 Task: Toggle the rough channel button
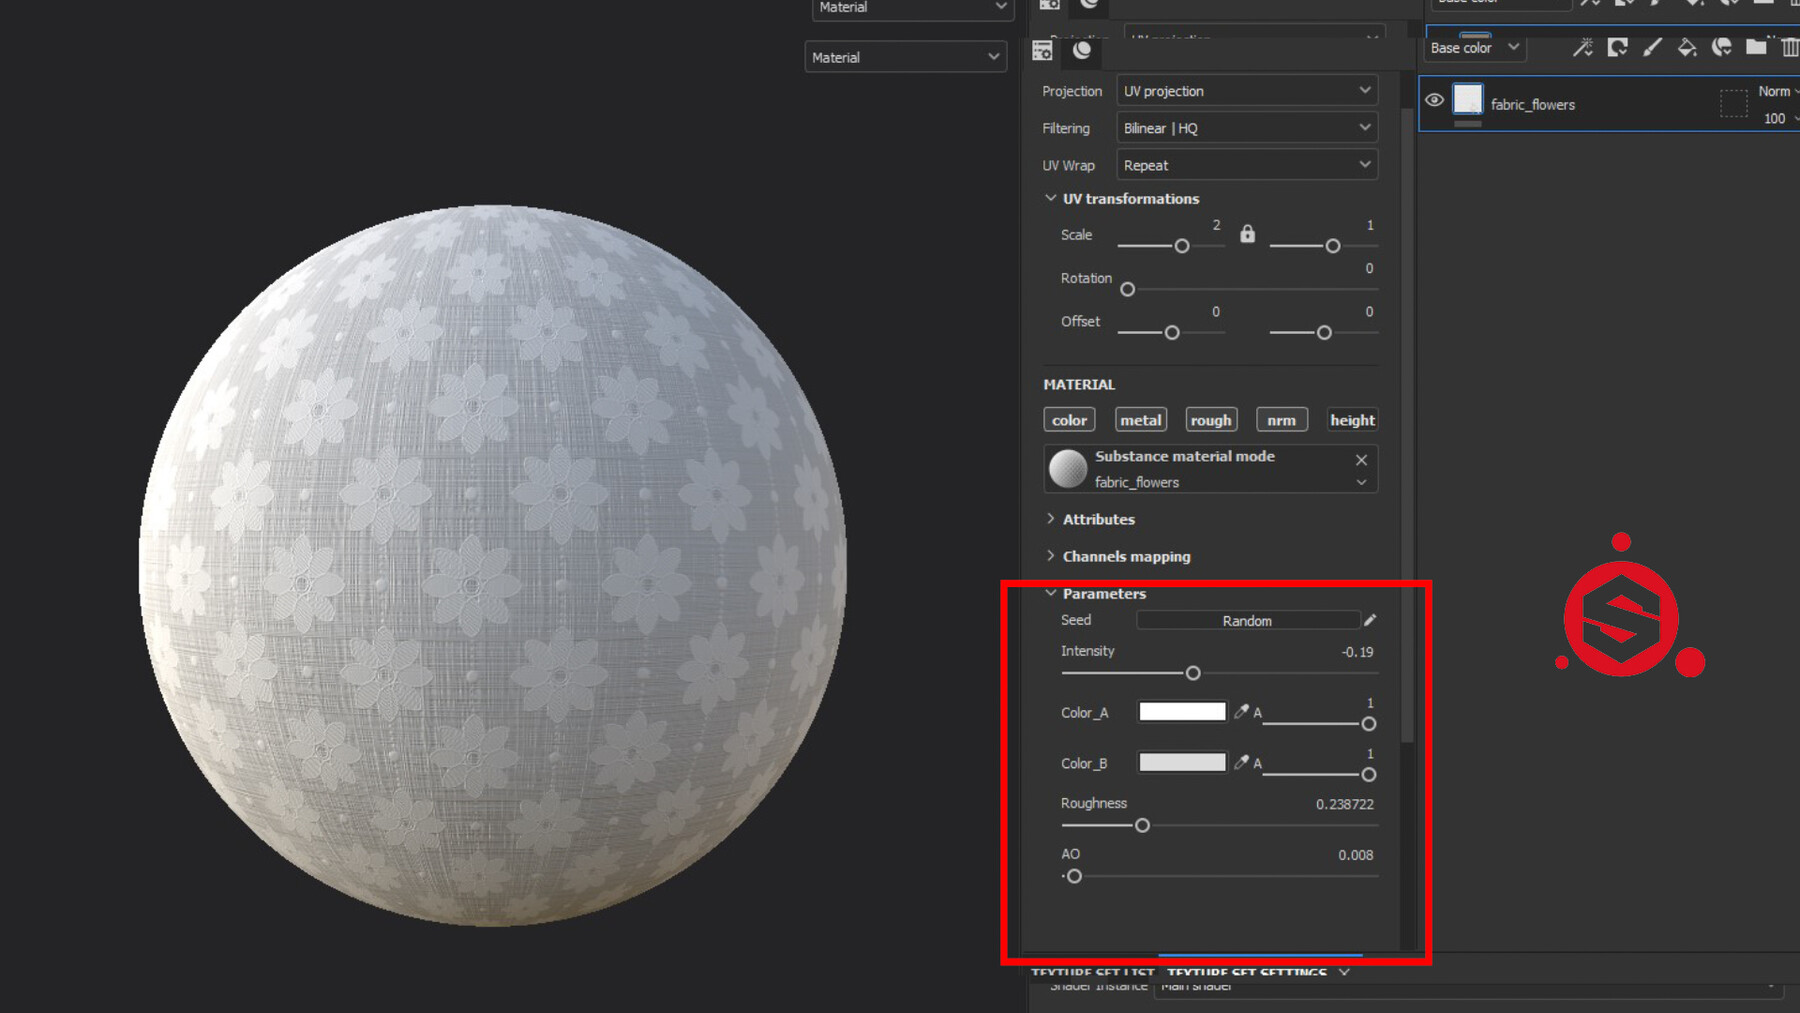1211,420
